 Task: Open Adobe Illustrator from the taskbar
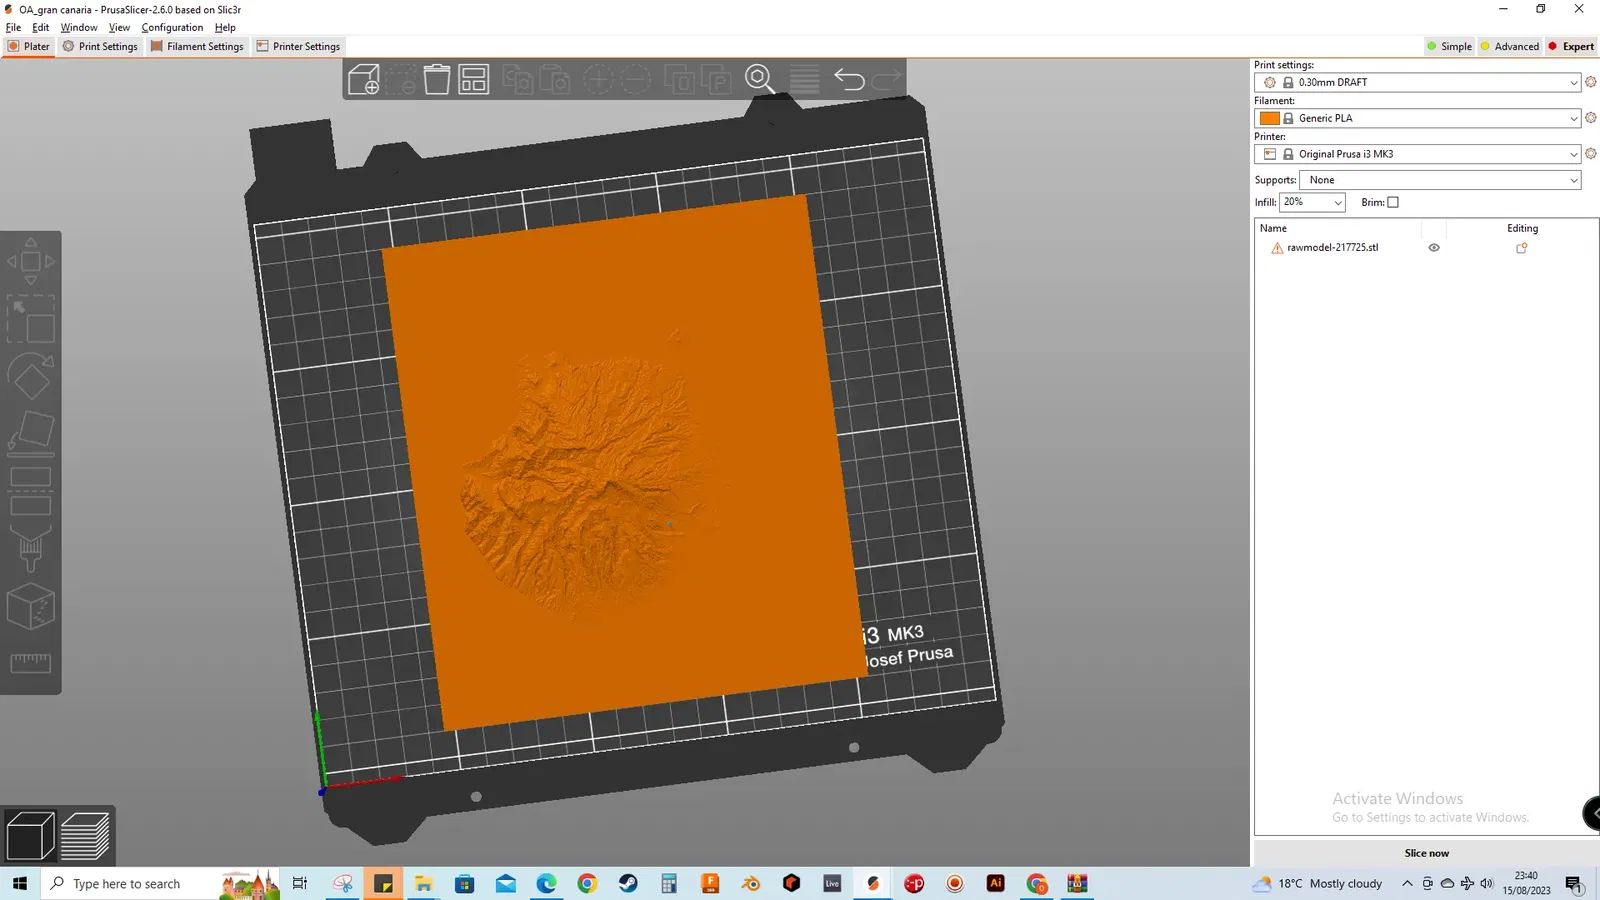(996, 884)
